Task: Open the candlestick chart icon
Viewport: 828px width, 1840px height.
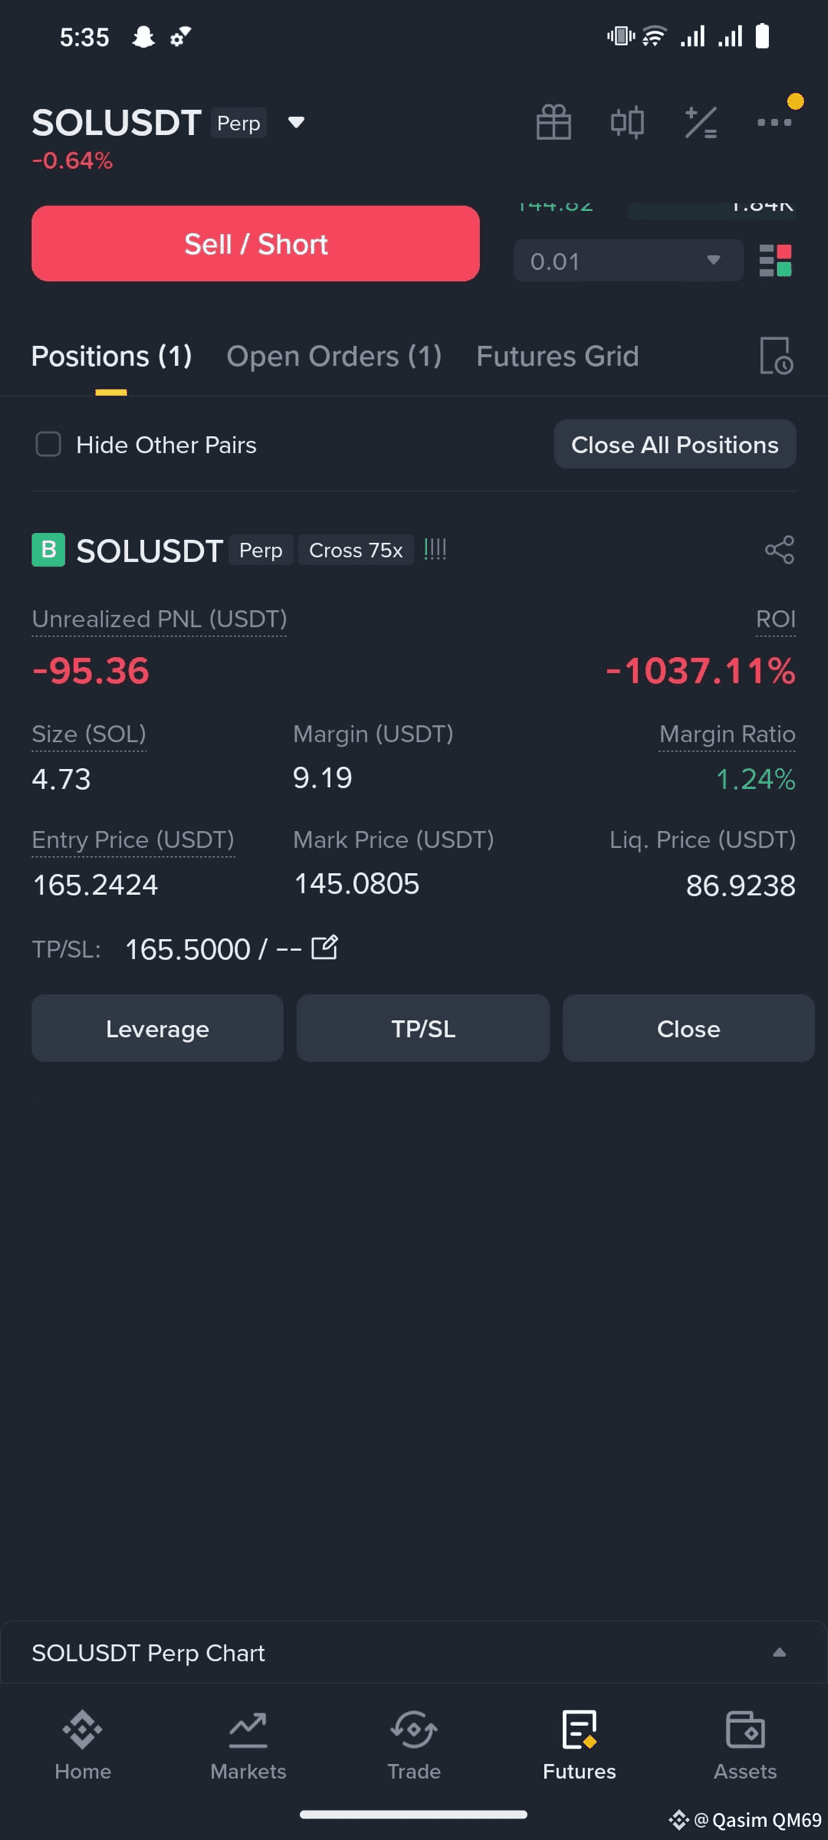Action: [627, 122]
